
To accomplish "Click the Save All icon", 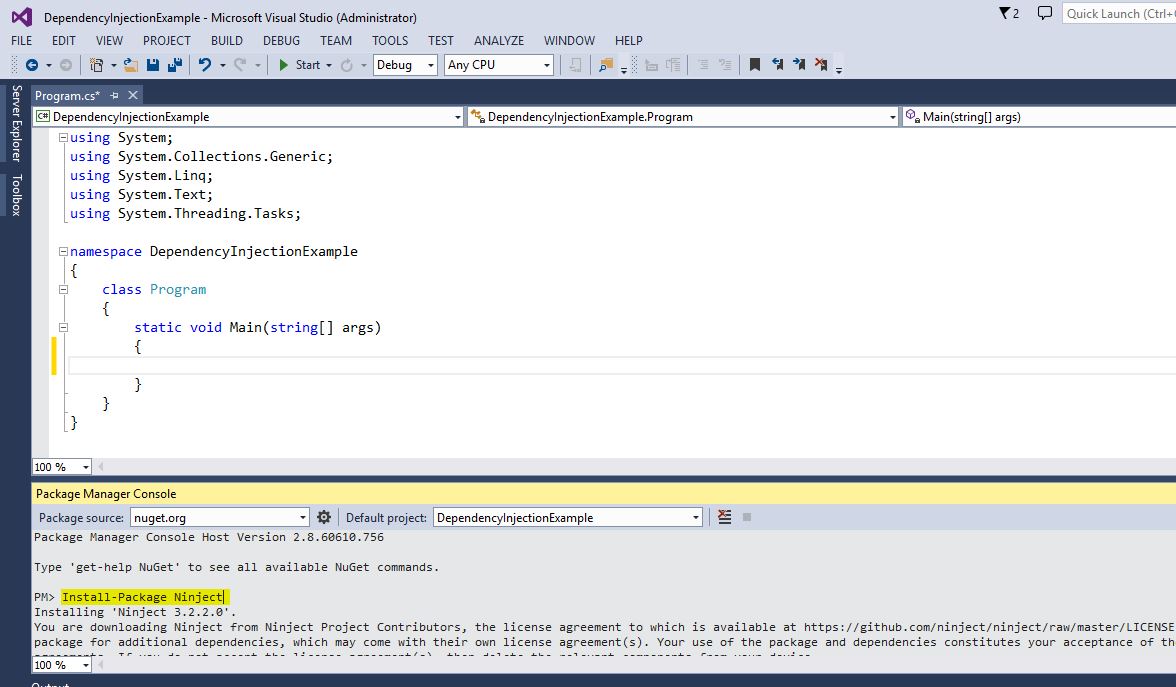I will 176,65.
